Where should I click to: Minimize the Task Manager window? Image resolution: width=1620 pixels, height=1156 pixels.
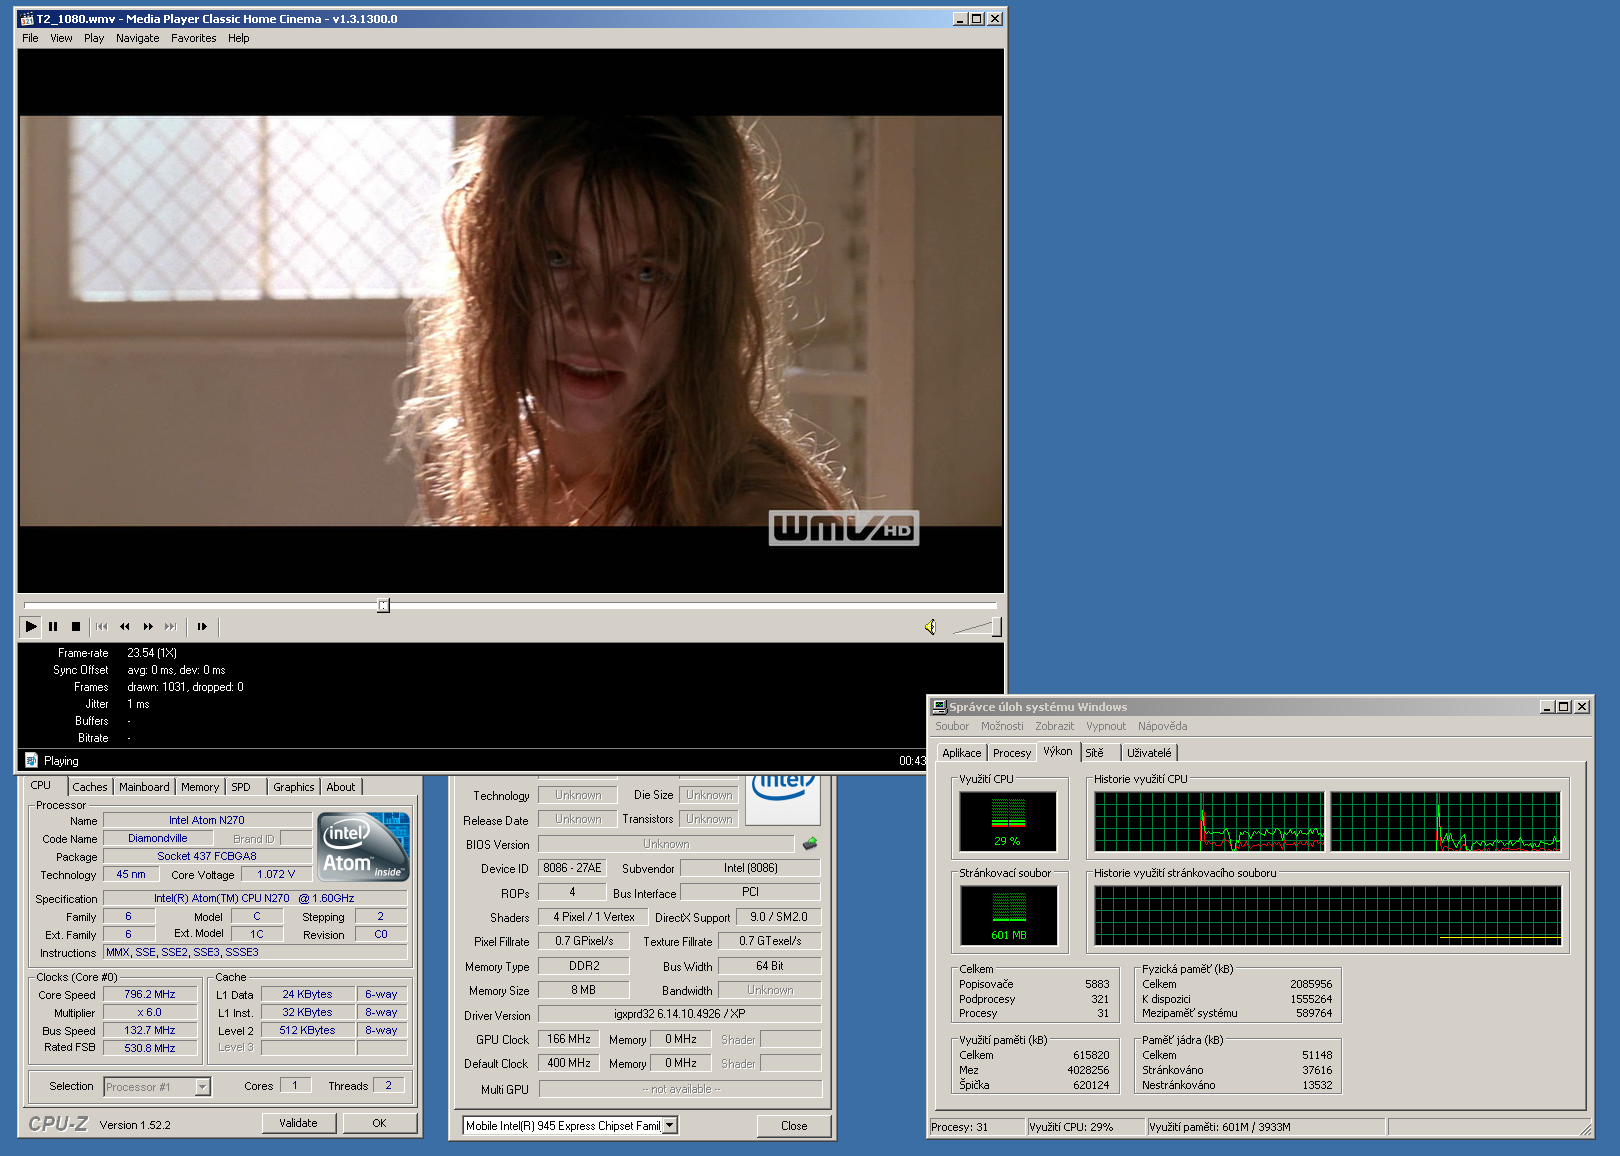[1548, 706]
